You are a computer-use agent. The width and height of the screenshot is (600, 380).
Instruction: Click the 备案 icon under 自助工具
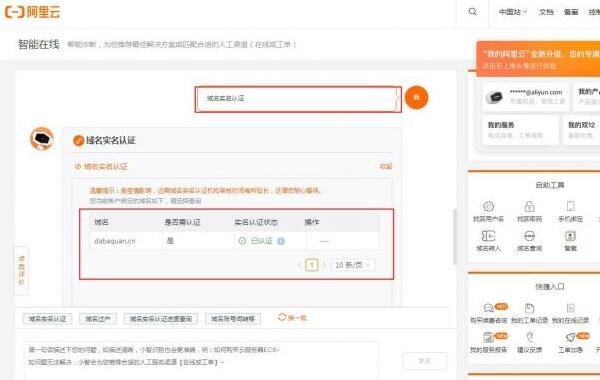point(571,236)
